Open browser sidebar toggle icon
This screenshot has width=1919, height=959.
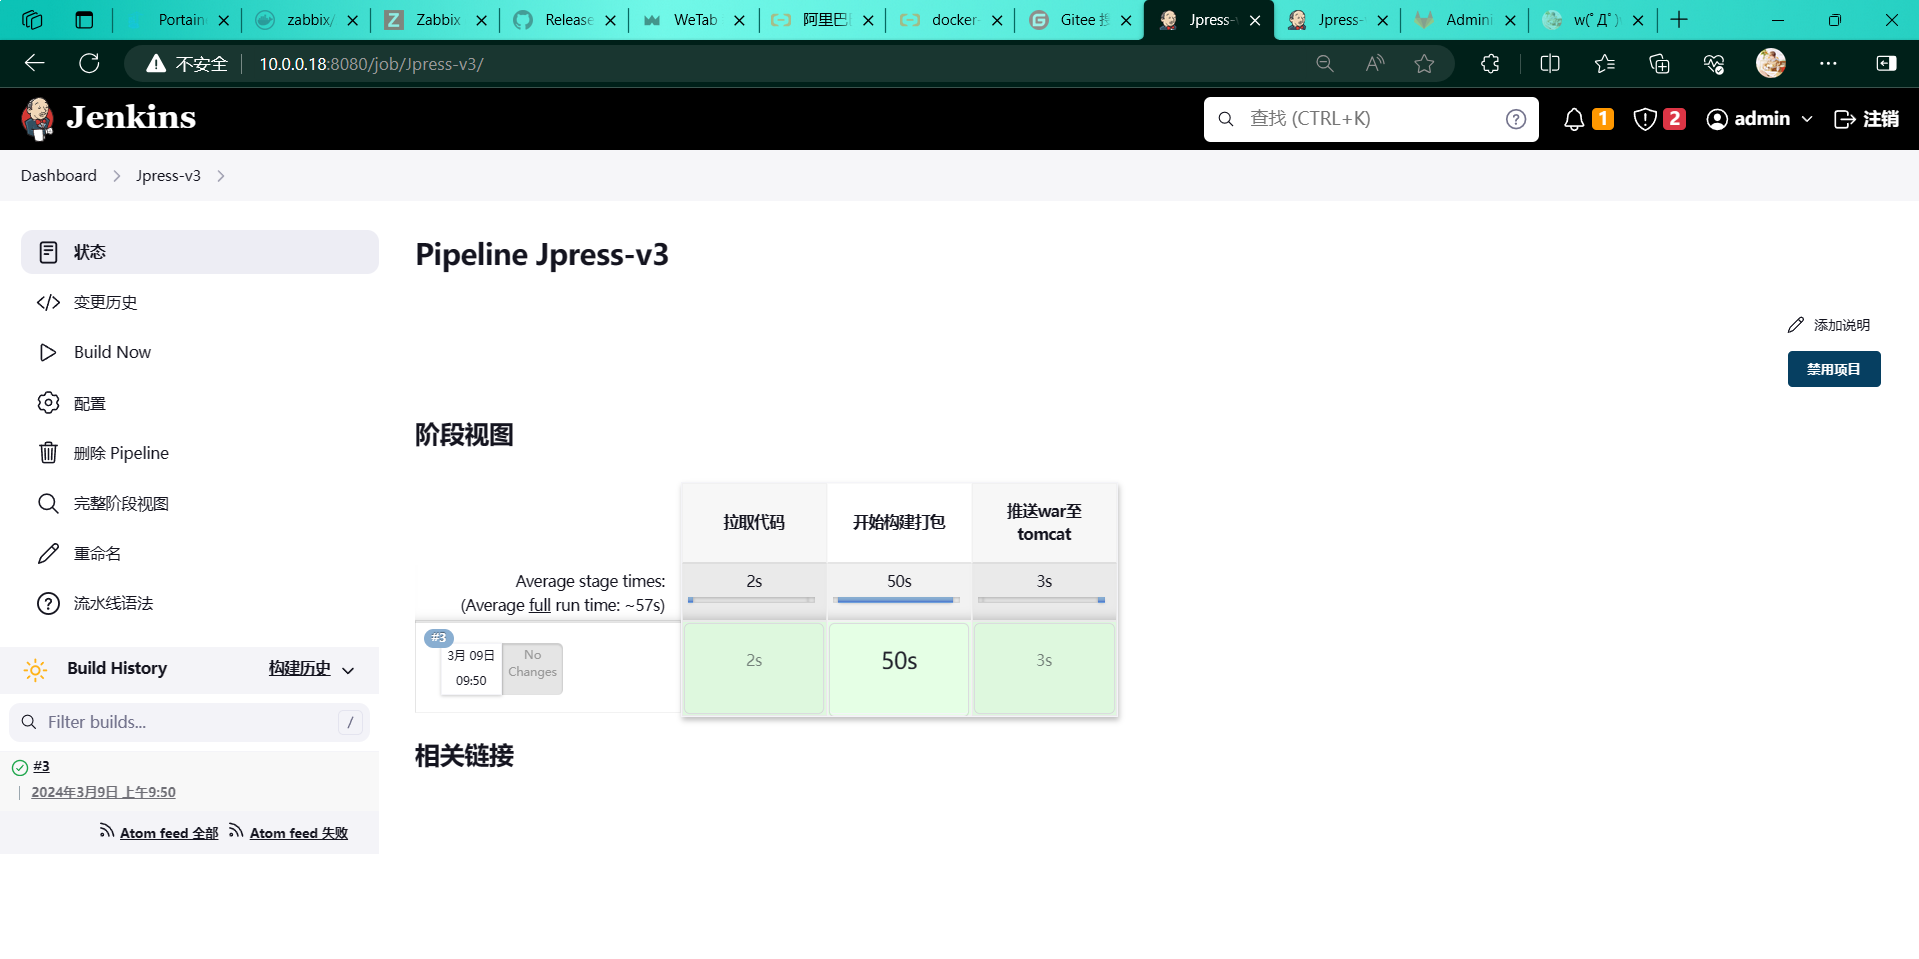(x=1886, y=63)
